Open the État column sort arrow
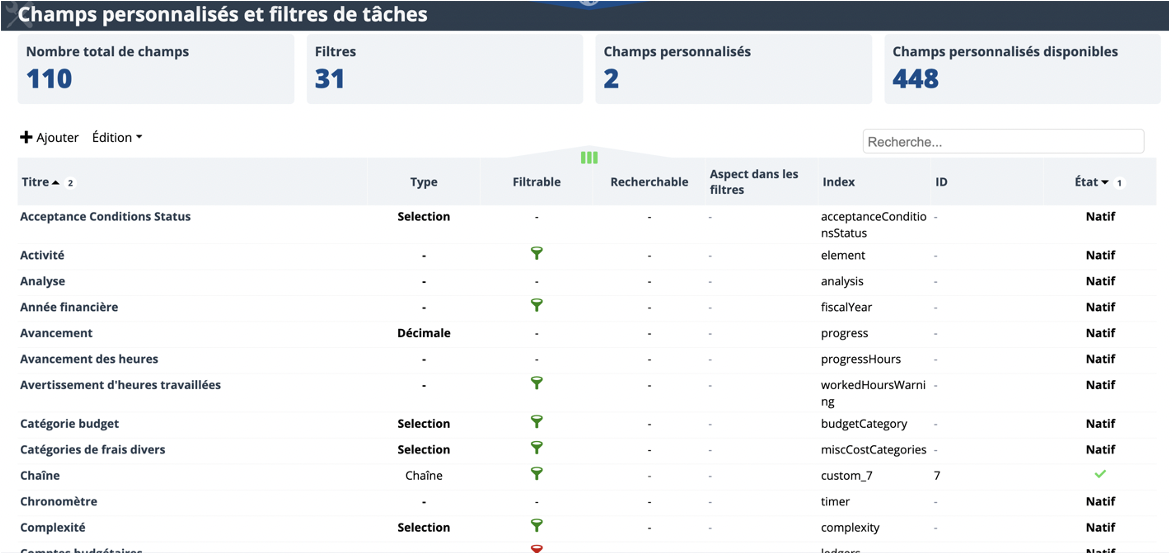The height and width of the screenshot is (556, 1172). (1105, 182)
